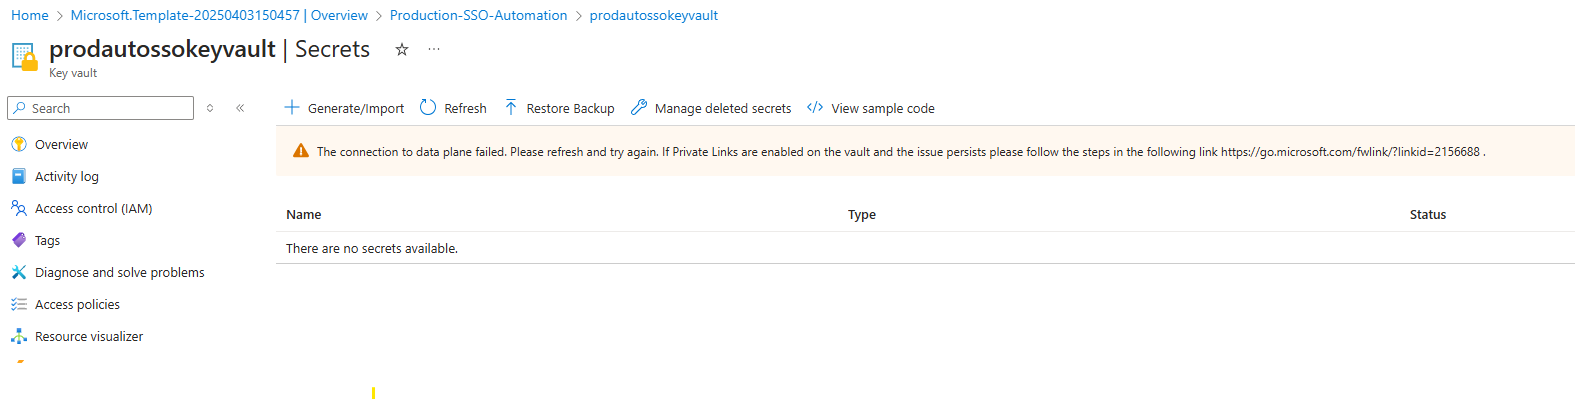
Task: Click the Access control (IAM) people icon
Action: [x=19, y=208]
